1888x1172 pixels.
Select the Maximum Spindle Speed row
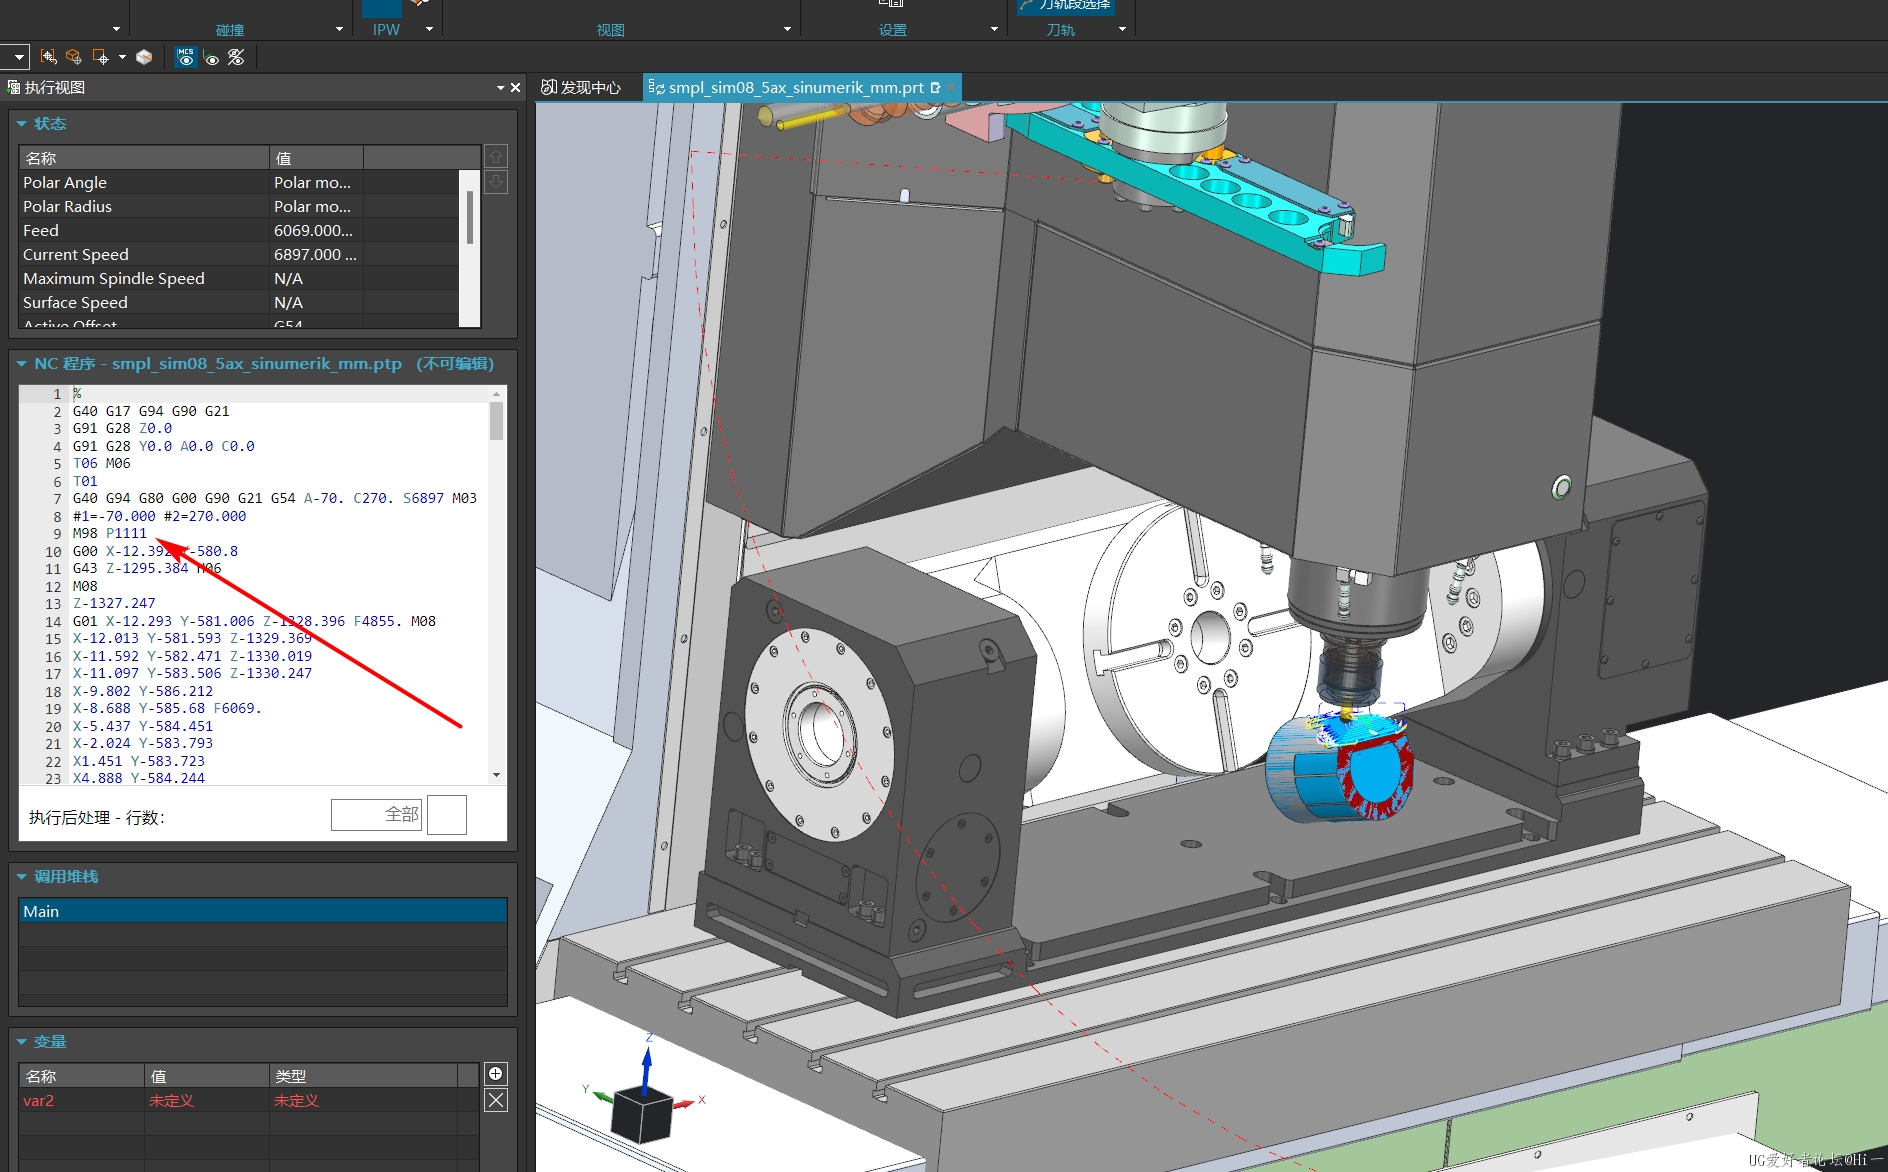point(239,278)
